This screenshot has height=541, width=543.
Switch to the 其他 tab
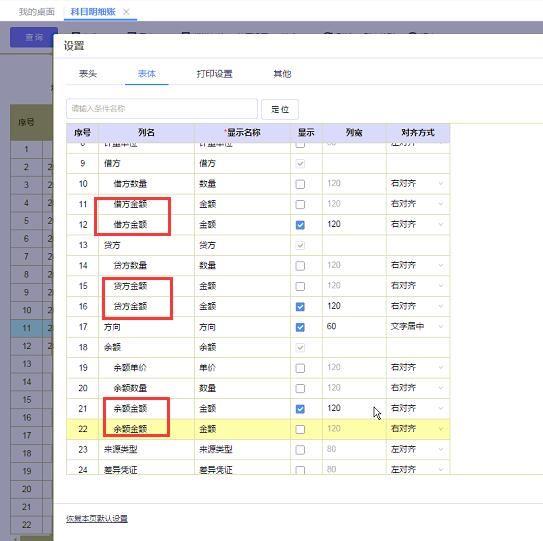[282, 74]
